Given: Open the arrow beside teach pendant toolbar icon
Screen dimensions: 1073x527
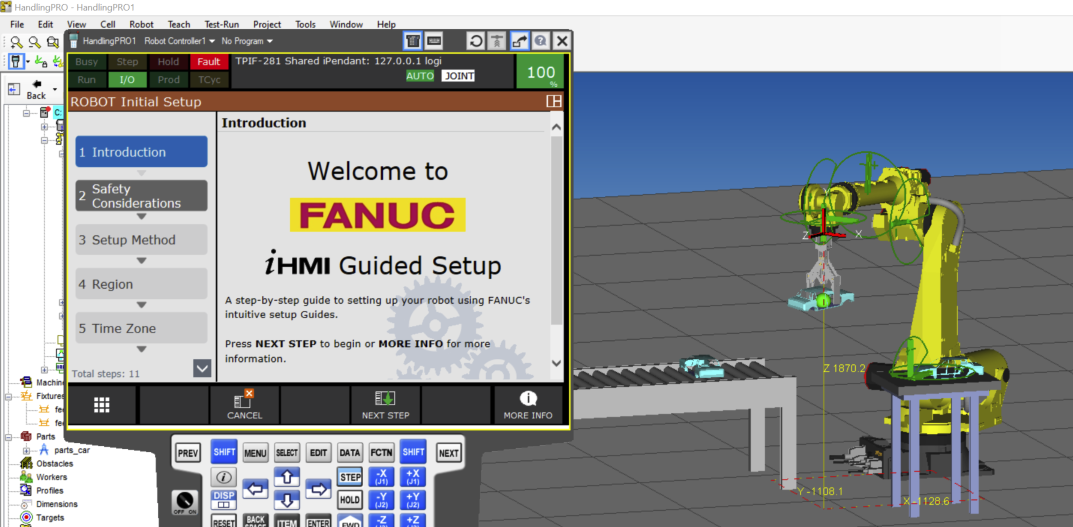Looking at the screenshot, I should (x=29, y=62).
